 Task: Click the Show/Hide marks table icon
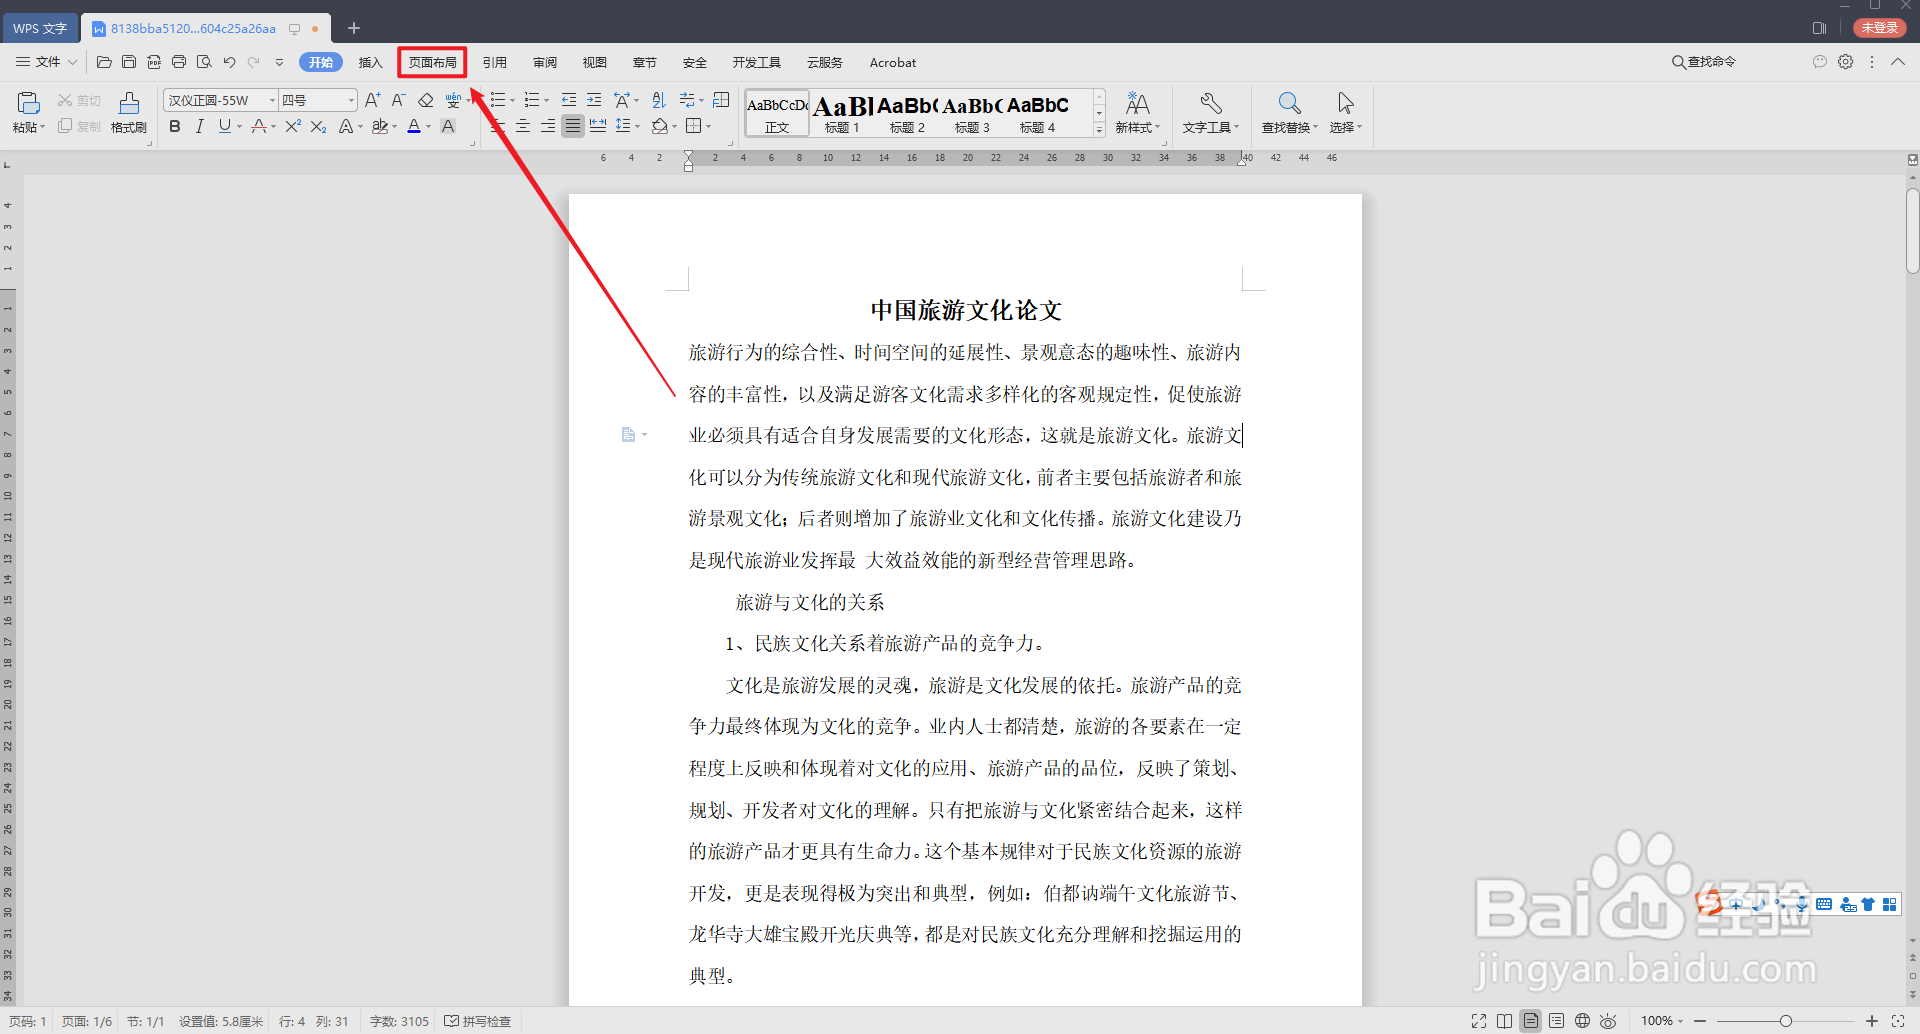click(x=721, y=100)
